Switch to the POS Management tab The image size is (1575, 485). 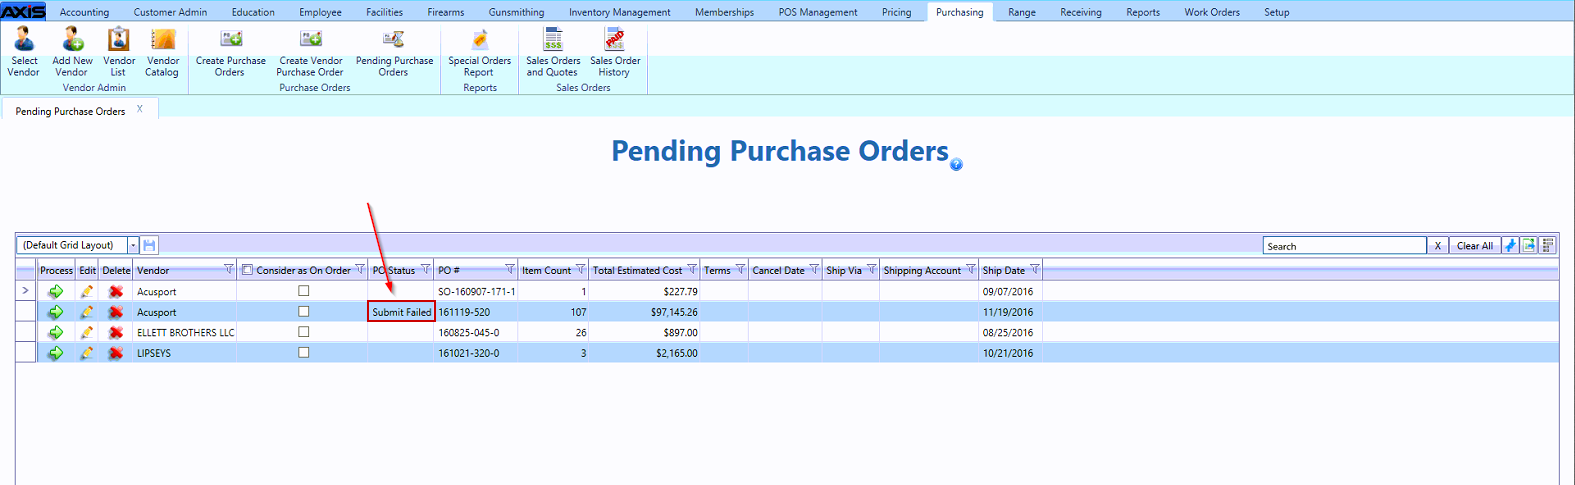click(x=818, y=12)
